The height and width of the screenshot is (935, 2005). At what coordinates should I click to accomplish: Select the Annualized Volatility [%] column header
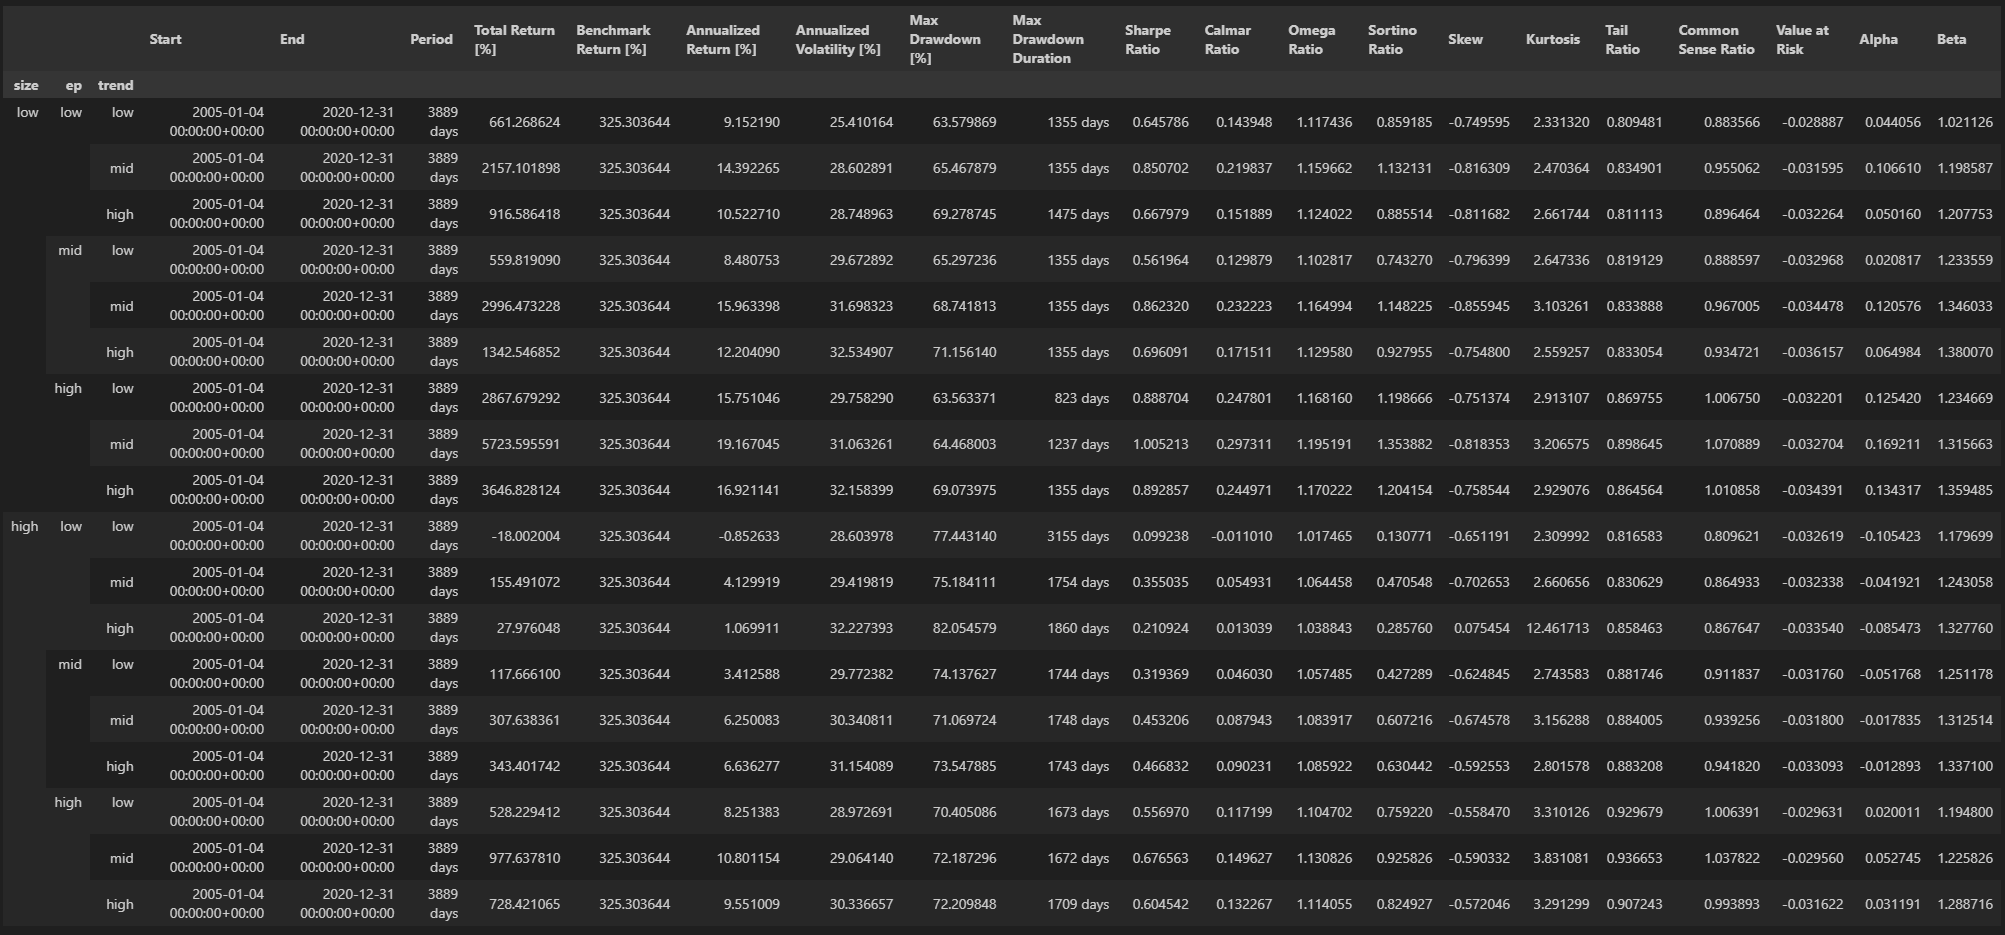pos(838,39)
